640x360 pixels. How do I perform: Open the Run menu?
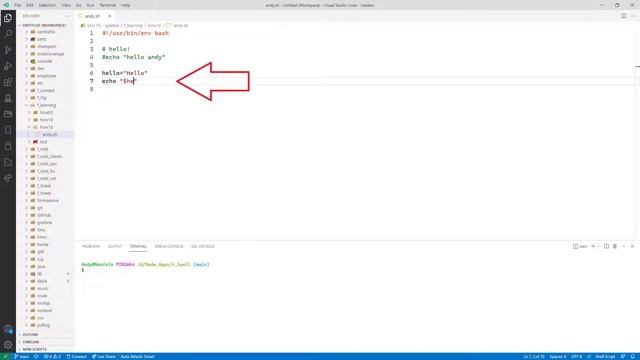(90, 5)
